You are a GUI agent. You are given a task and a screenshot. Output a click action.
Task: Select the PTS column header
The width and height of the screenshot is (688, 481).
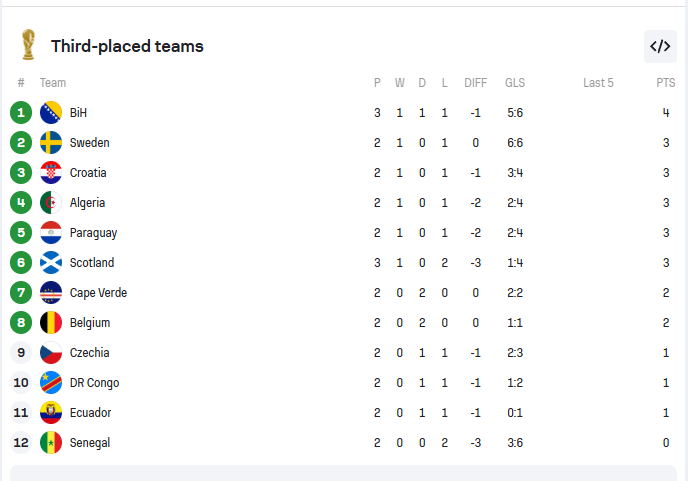[666, 83]
